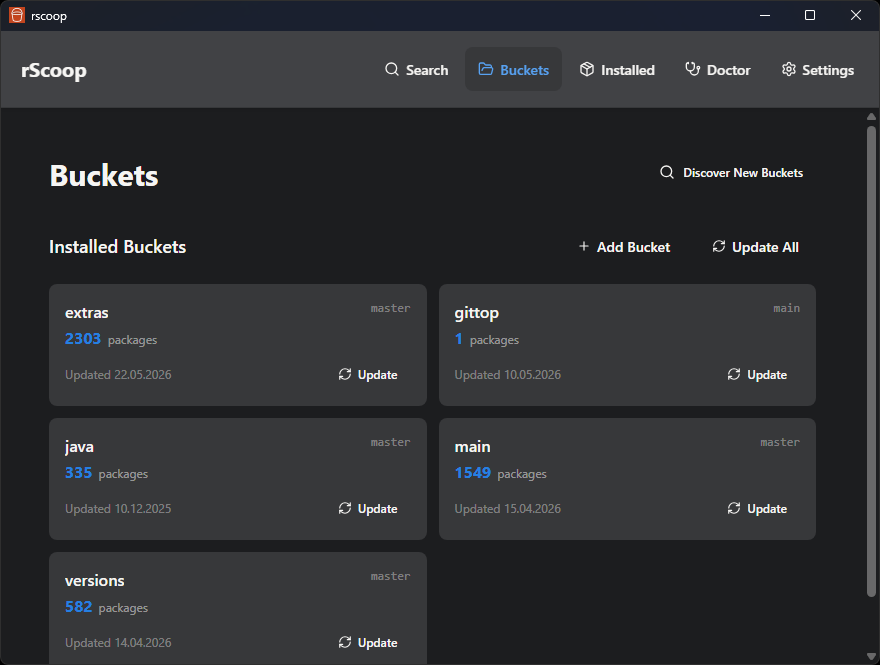
Task: Click the master branch label on java
Action: tap(390, 442)
